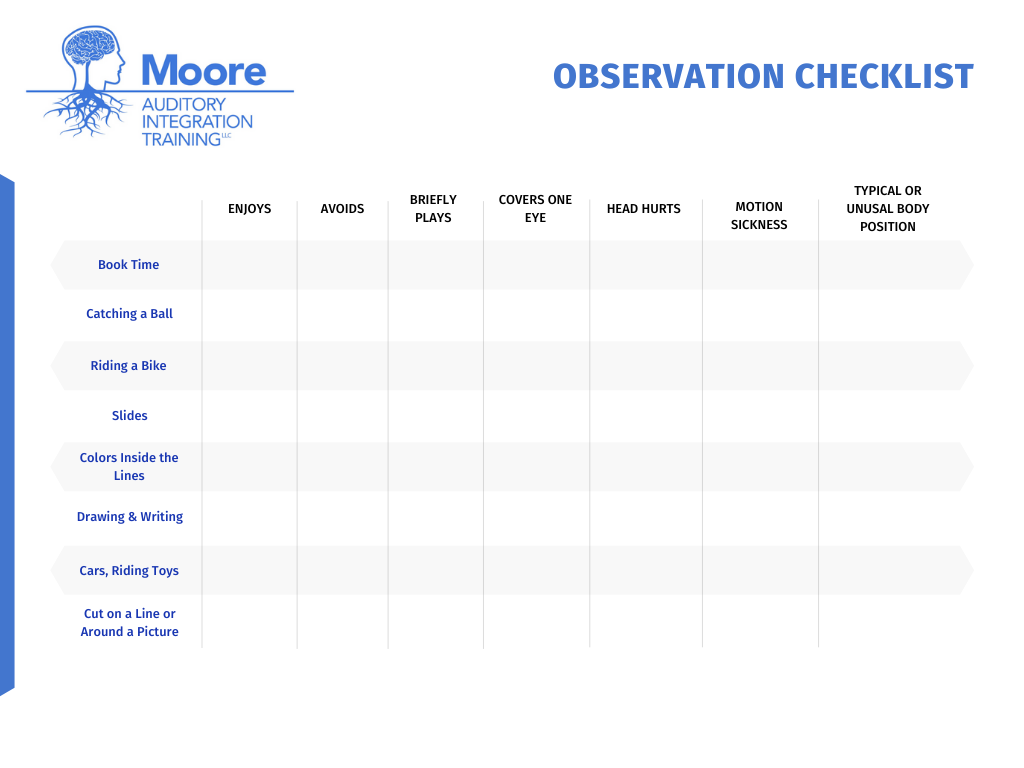Click the ENJOYS column header
Screen dimensions: 1024x768
pyautogui.click(x=249, y=208)
